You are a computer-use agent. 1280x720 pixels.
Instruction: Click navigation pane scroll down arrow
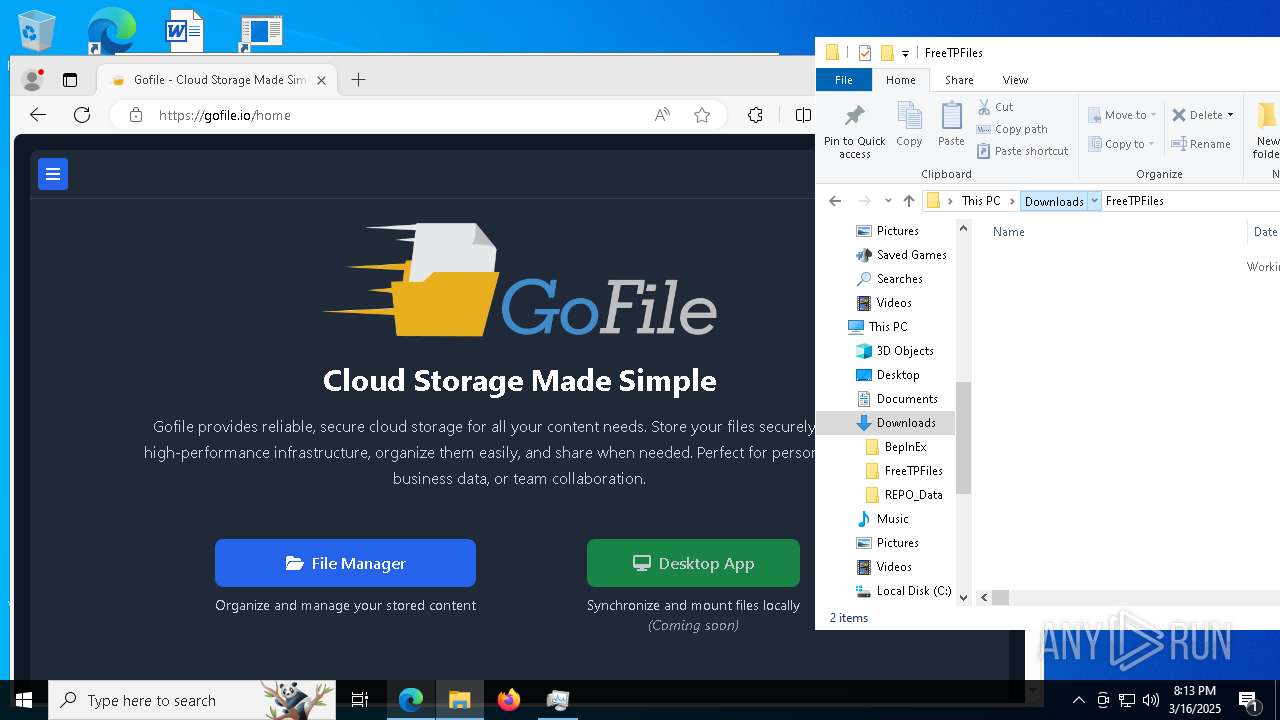point(964,598)
